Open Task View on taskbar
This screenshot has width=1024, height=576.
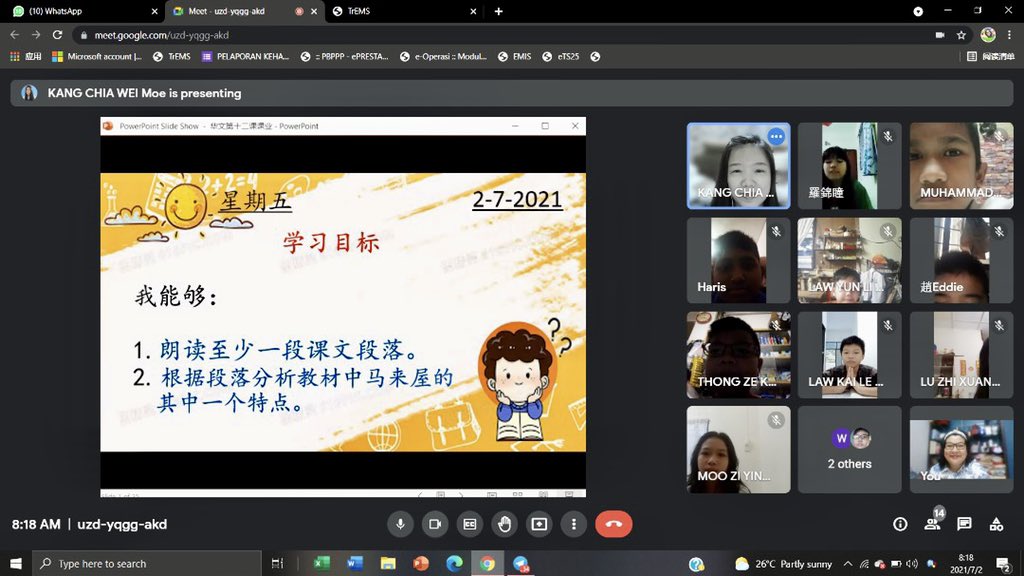coord(278,563)
